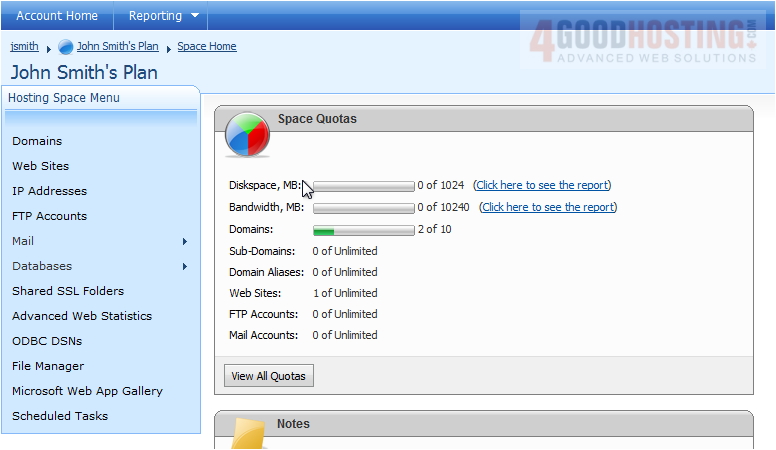Click the Space Quotas pie chart icon
The width and height of the screenshot is (776, 450).
246,134
